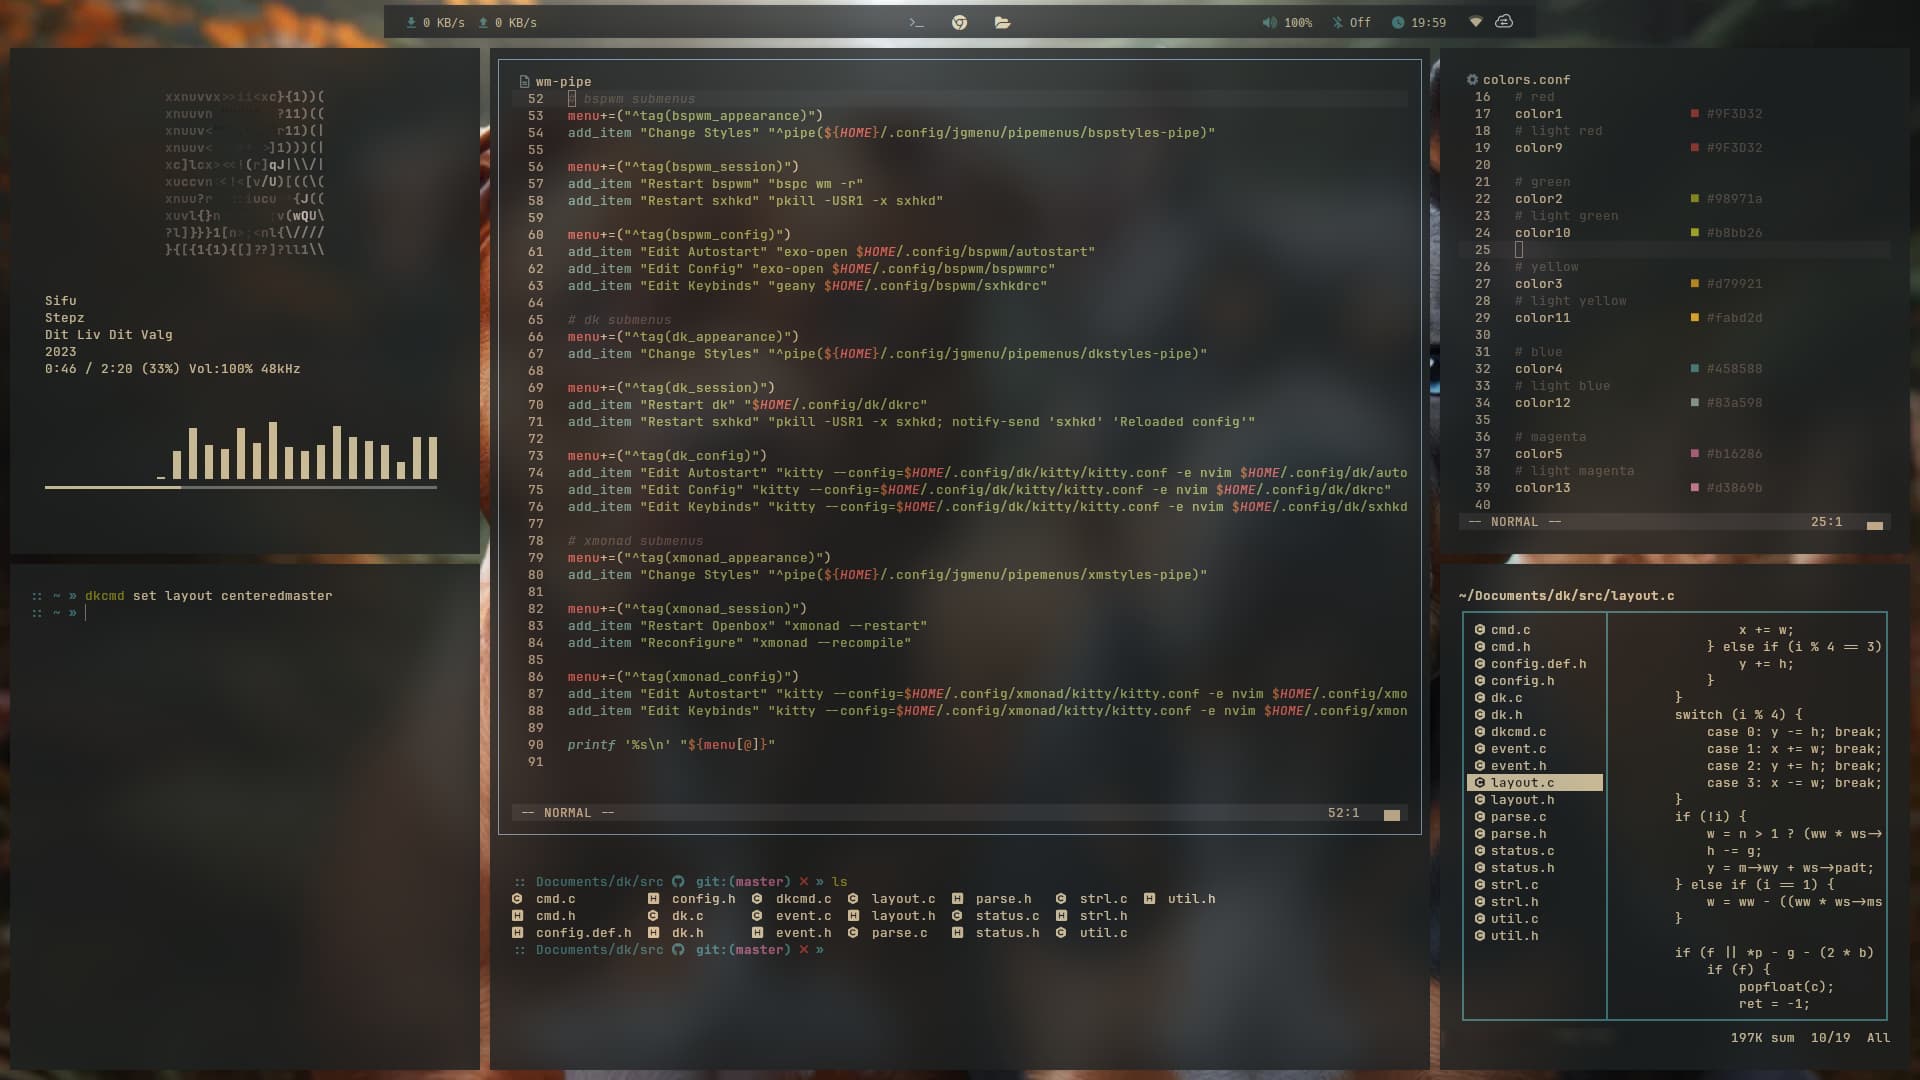Click the color4 blue swatch #458588

[x=1694, y=369]
